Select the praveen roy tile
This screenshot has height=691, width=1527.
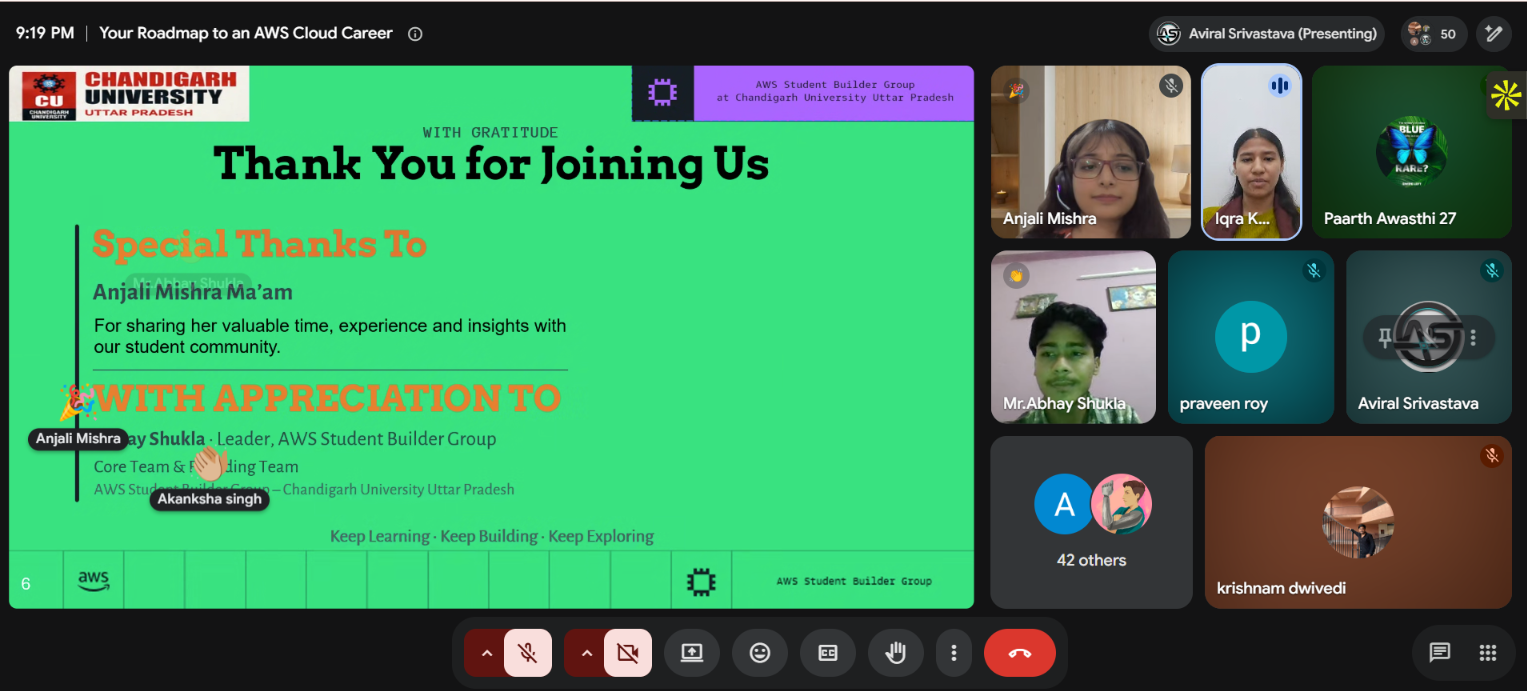(1251, 337)
